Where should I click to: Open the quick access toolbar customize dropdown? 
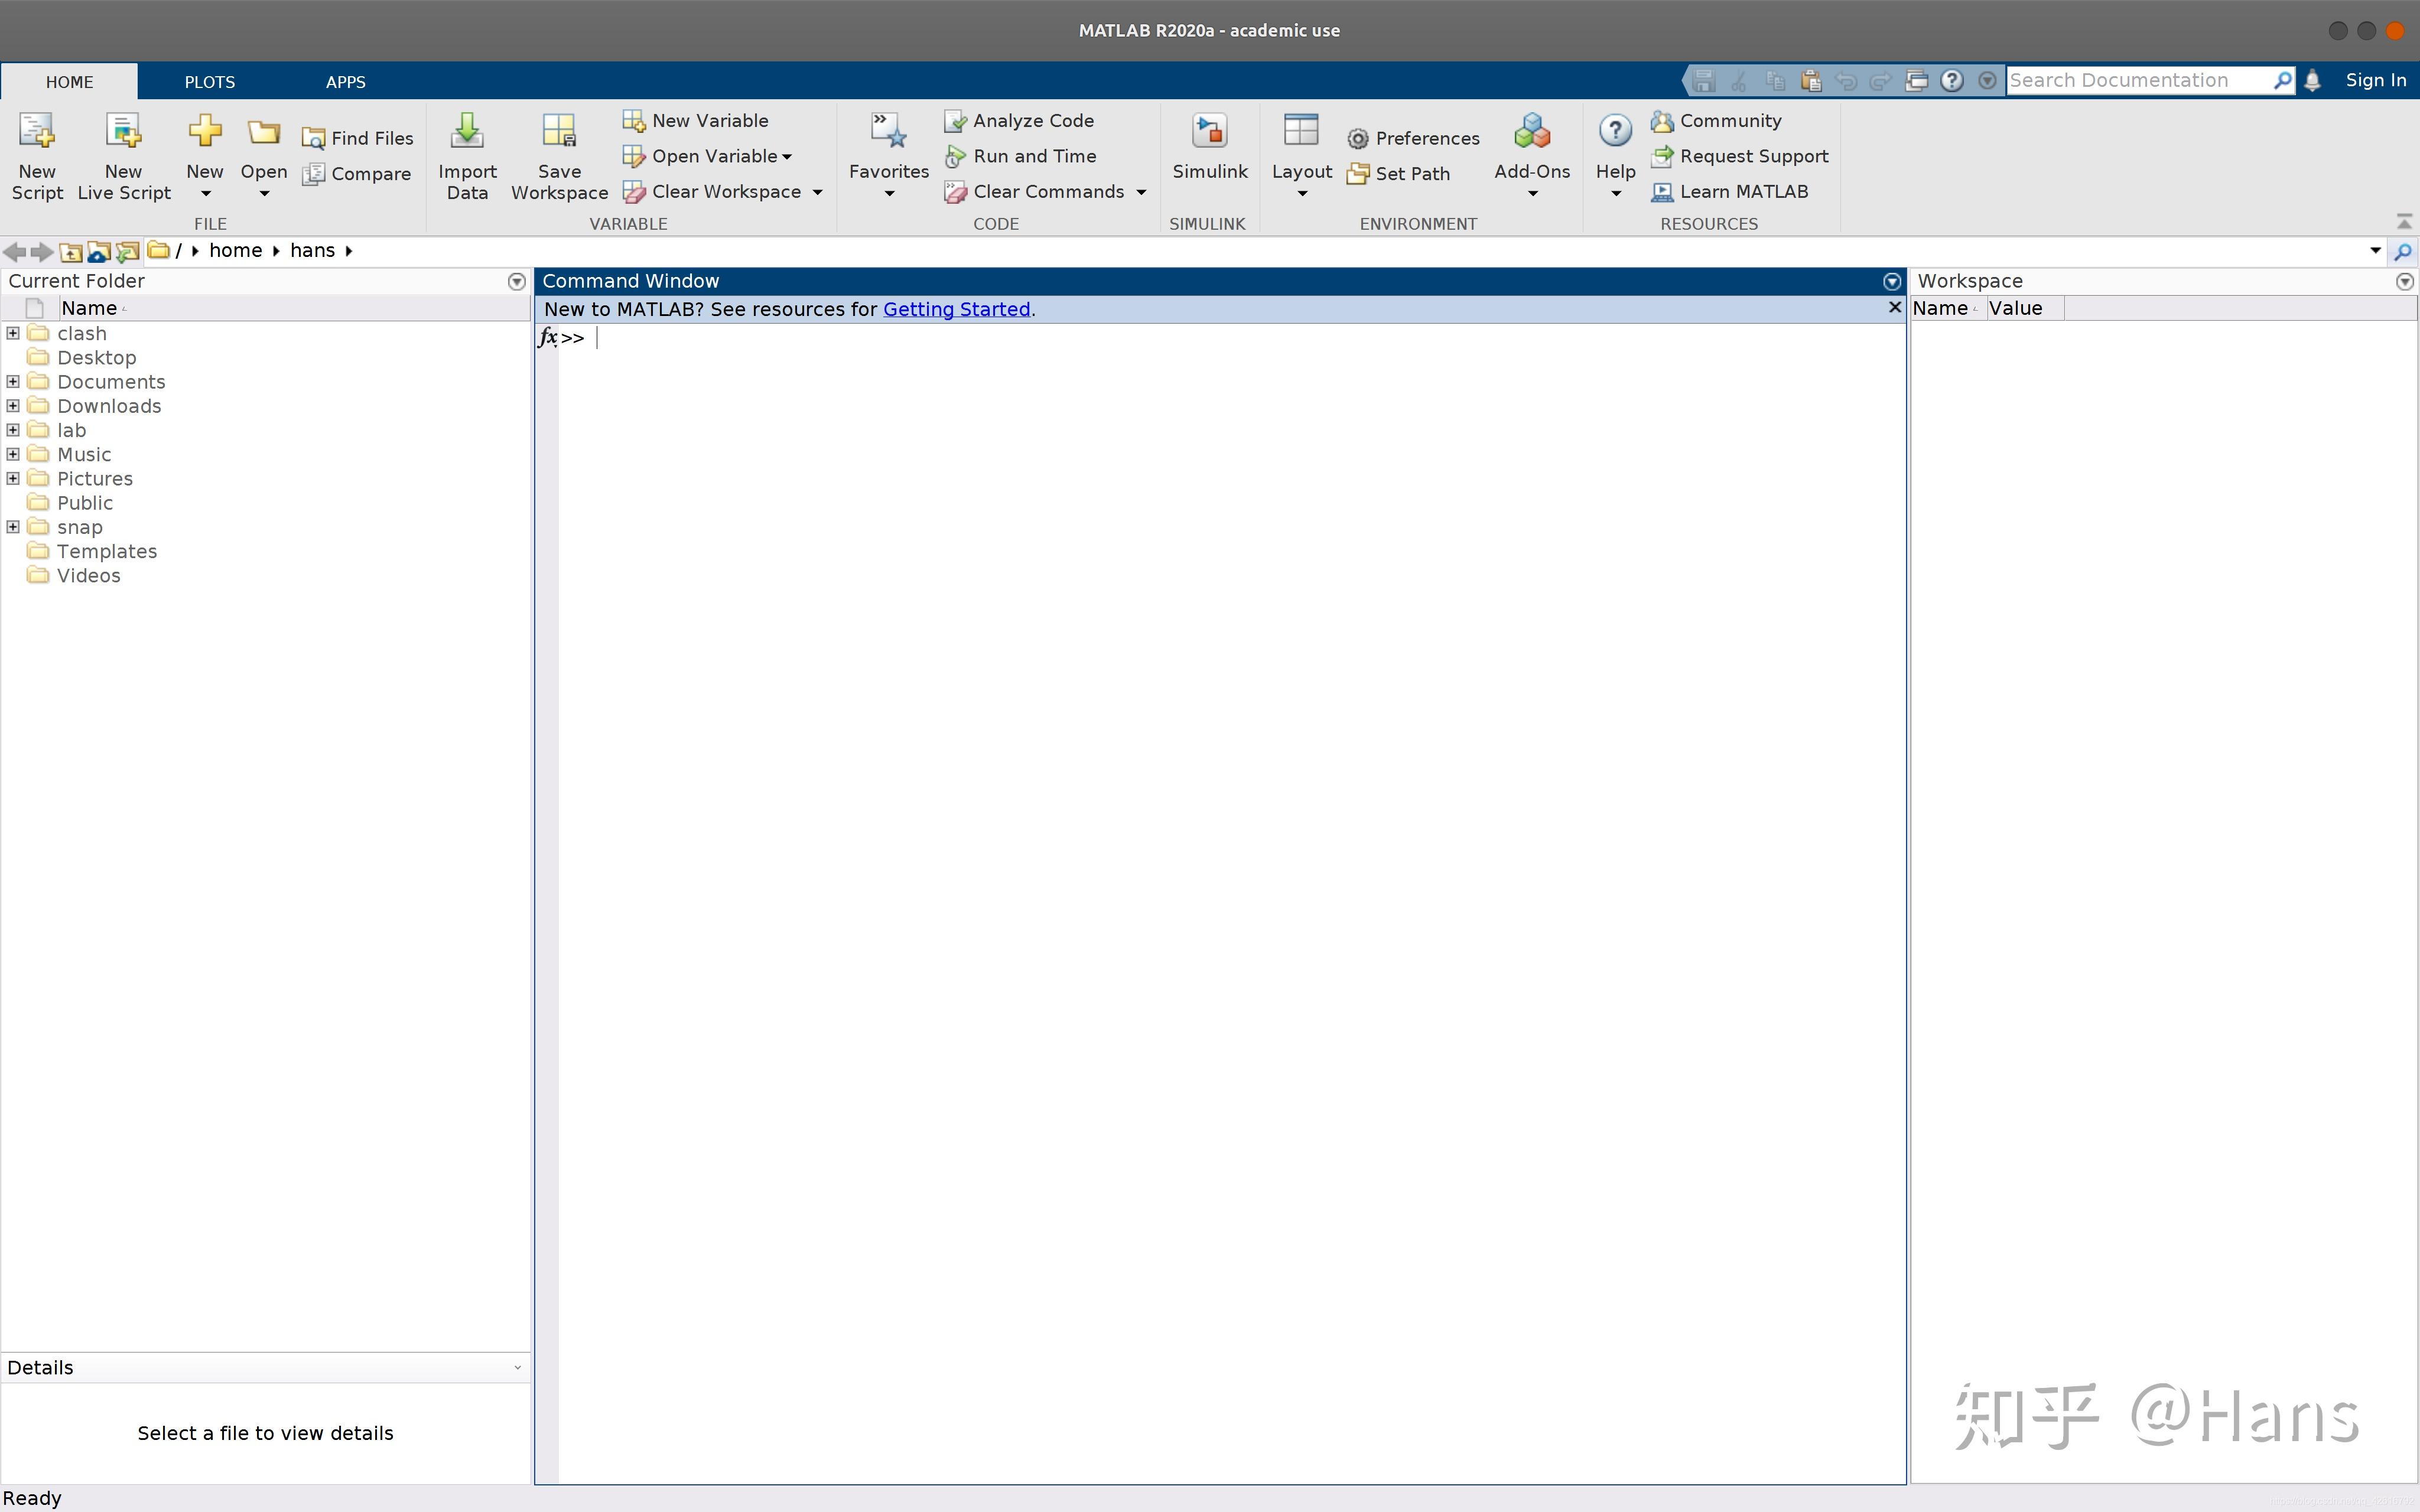[1988, 81]
